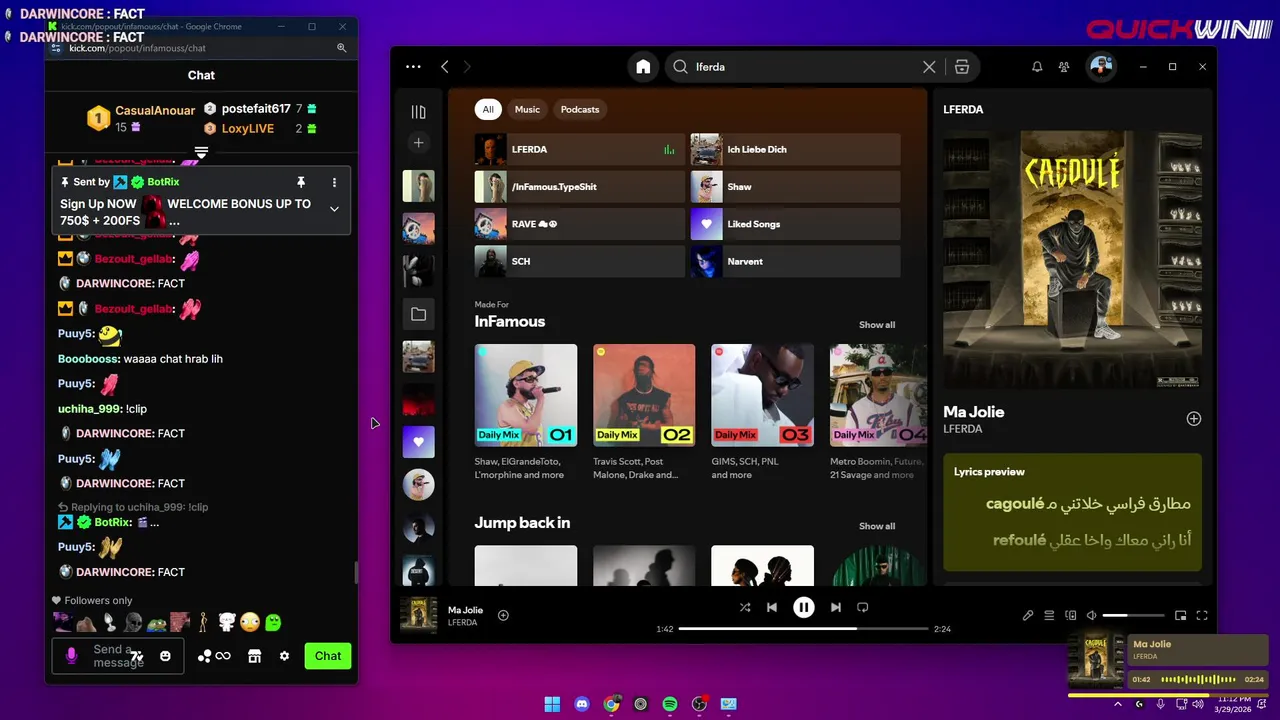Expand the pinned BotRix message chevron

coord(334,209)
